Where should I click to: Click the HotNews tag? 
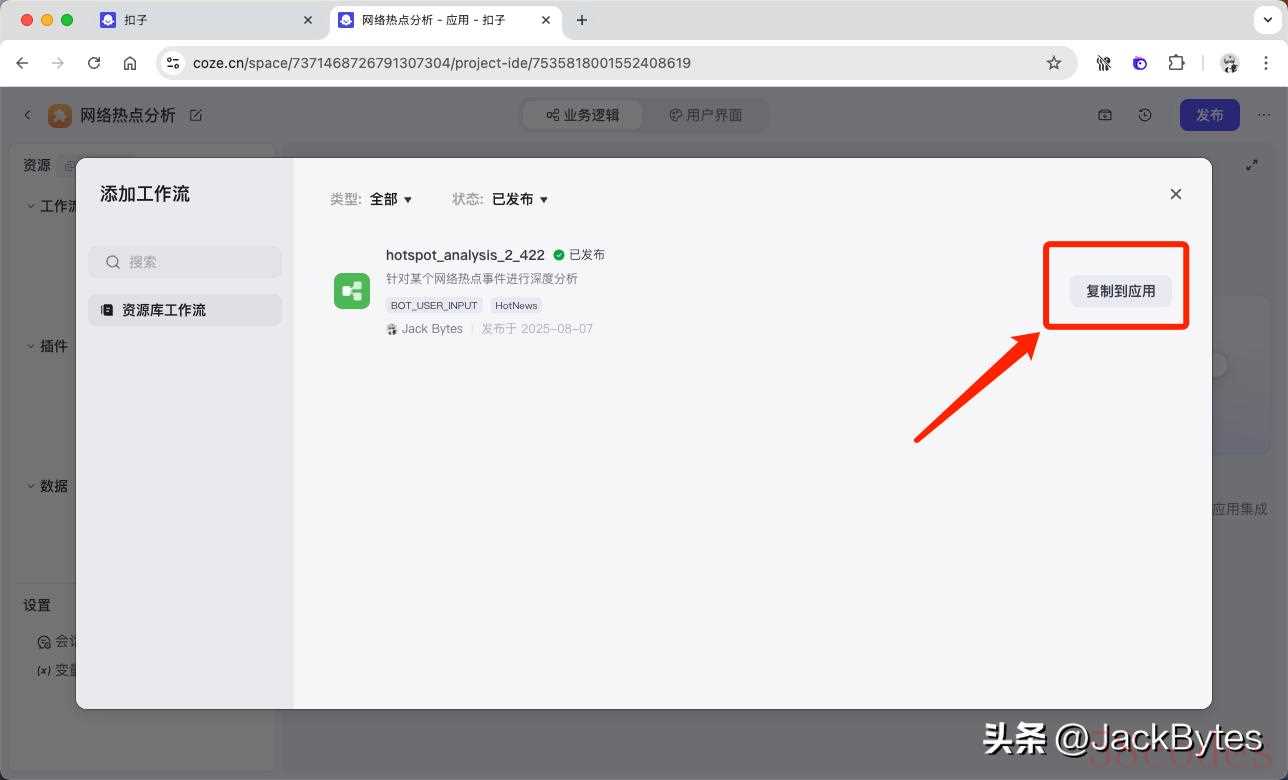pos(516,305)
